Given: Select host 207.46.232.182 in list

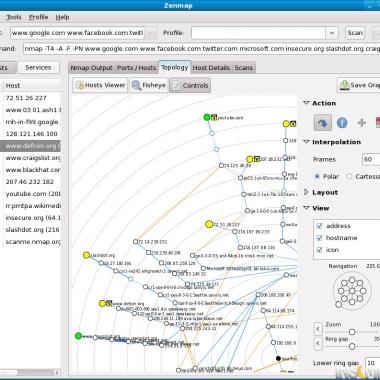Looking at the screenshot, I should pyautogui.click(x=31, y=182).
